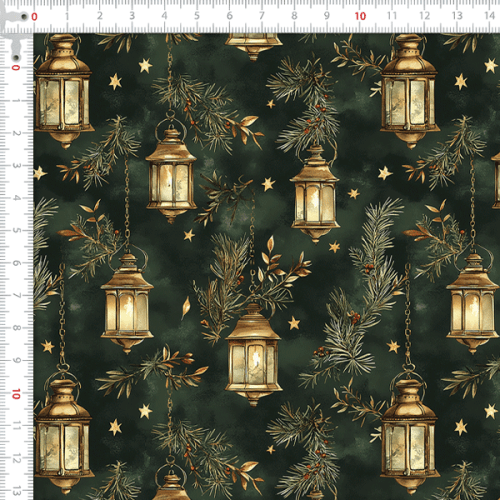Select the single falling golden leaf

tap(186, 308)
